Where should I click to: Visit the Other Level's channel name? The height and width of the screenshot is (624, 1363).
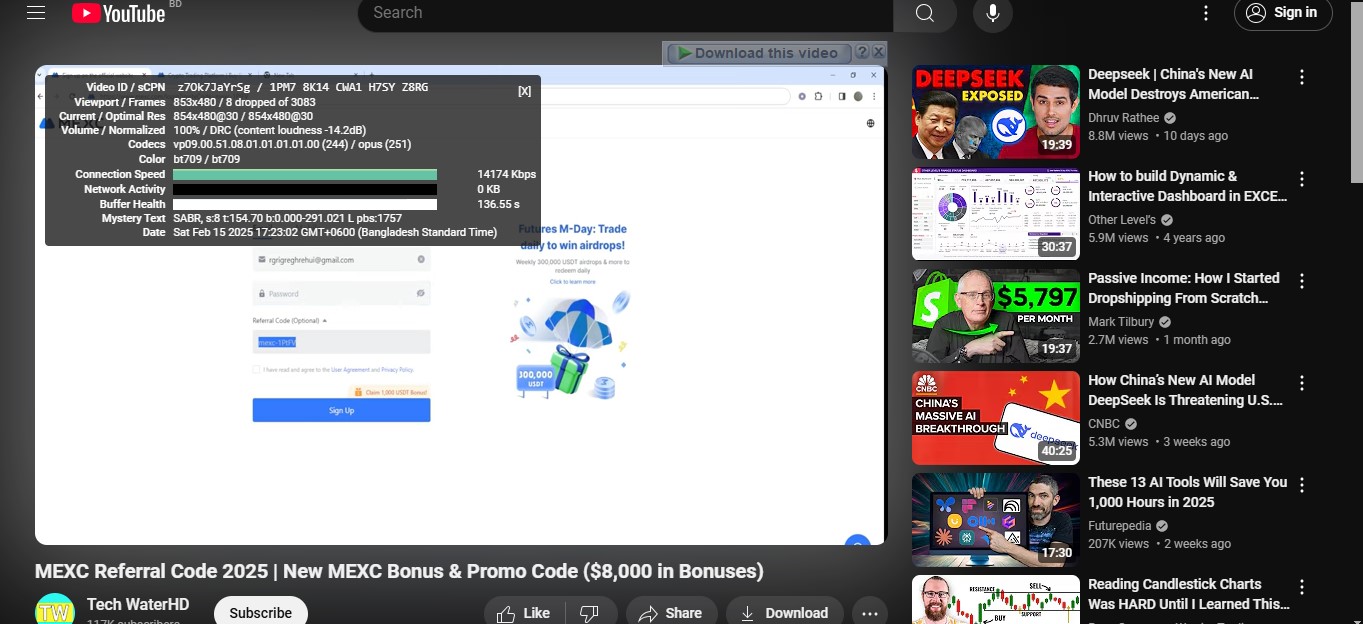[1122, 220]
